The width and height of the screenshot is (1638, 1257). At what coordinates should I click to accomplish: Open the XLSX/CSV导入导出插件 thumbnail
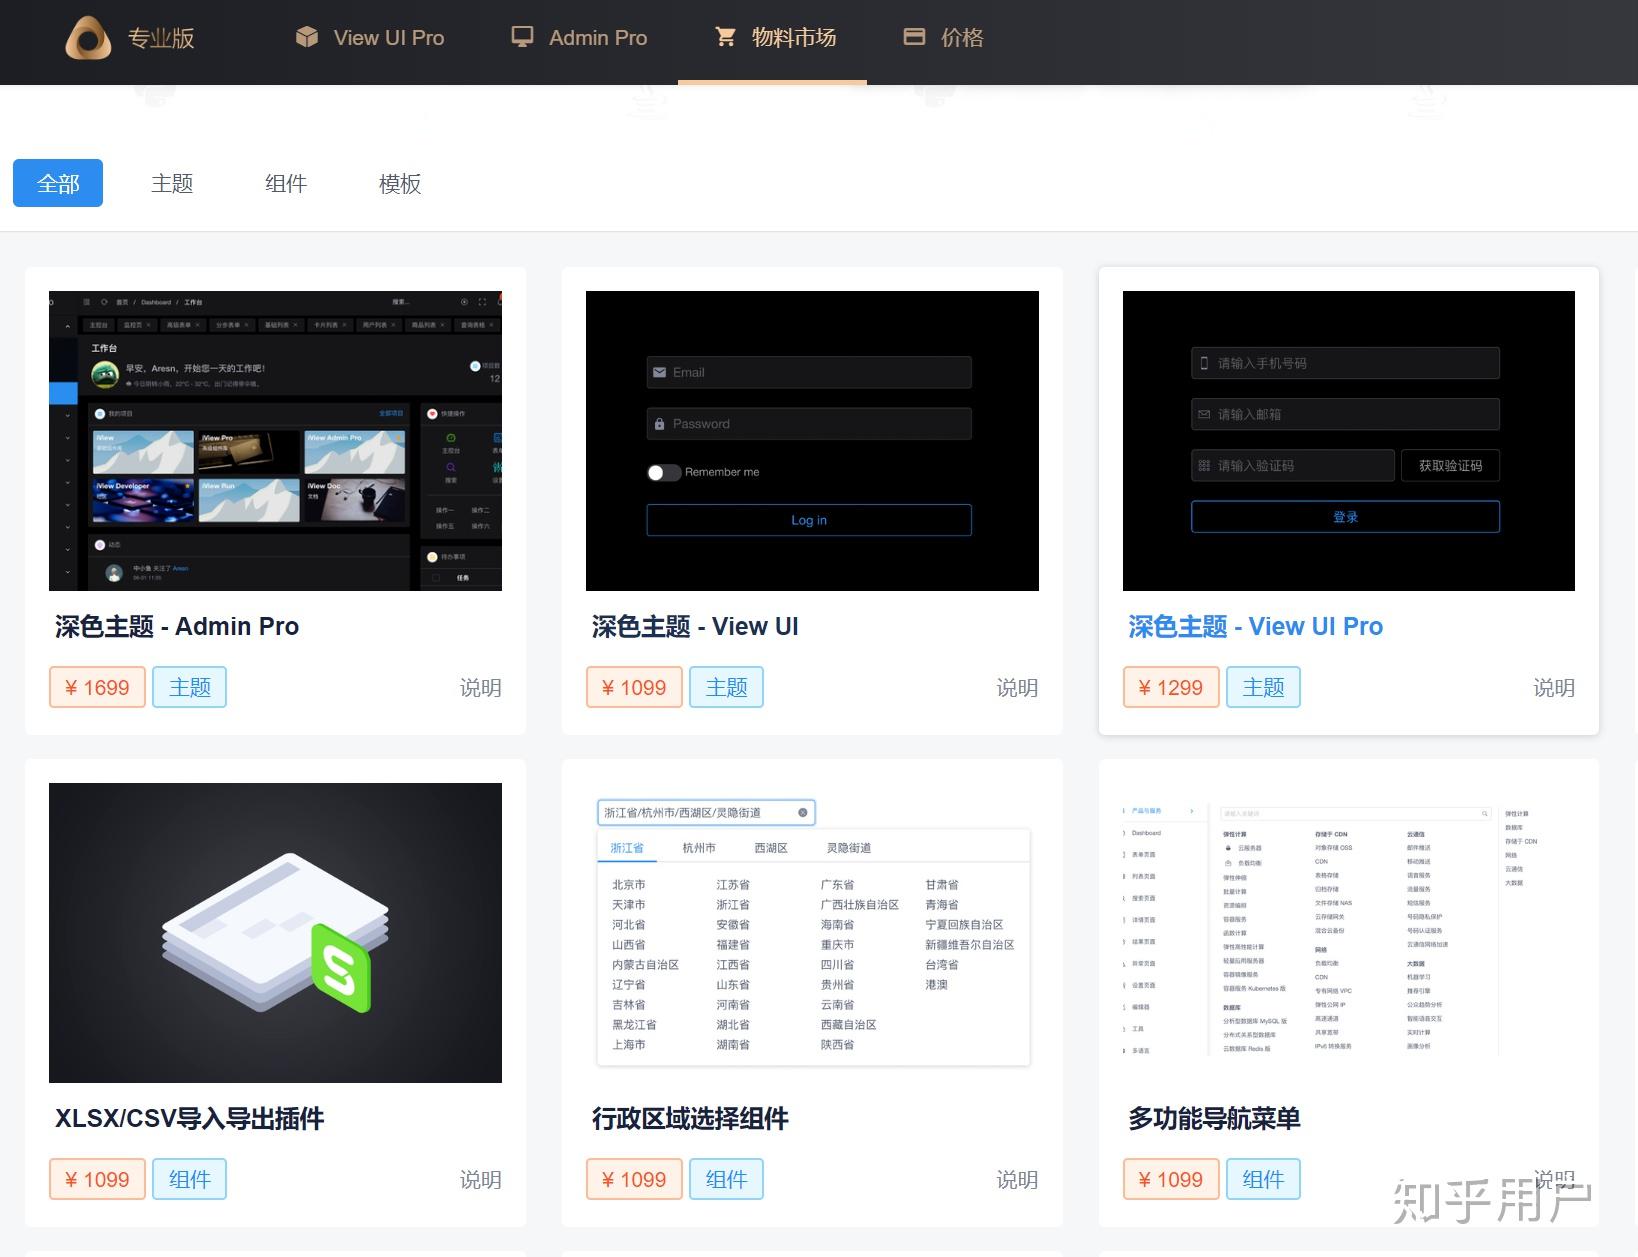point(275,931)
